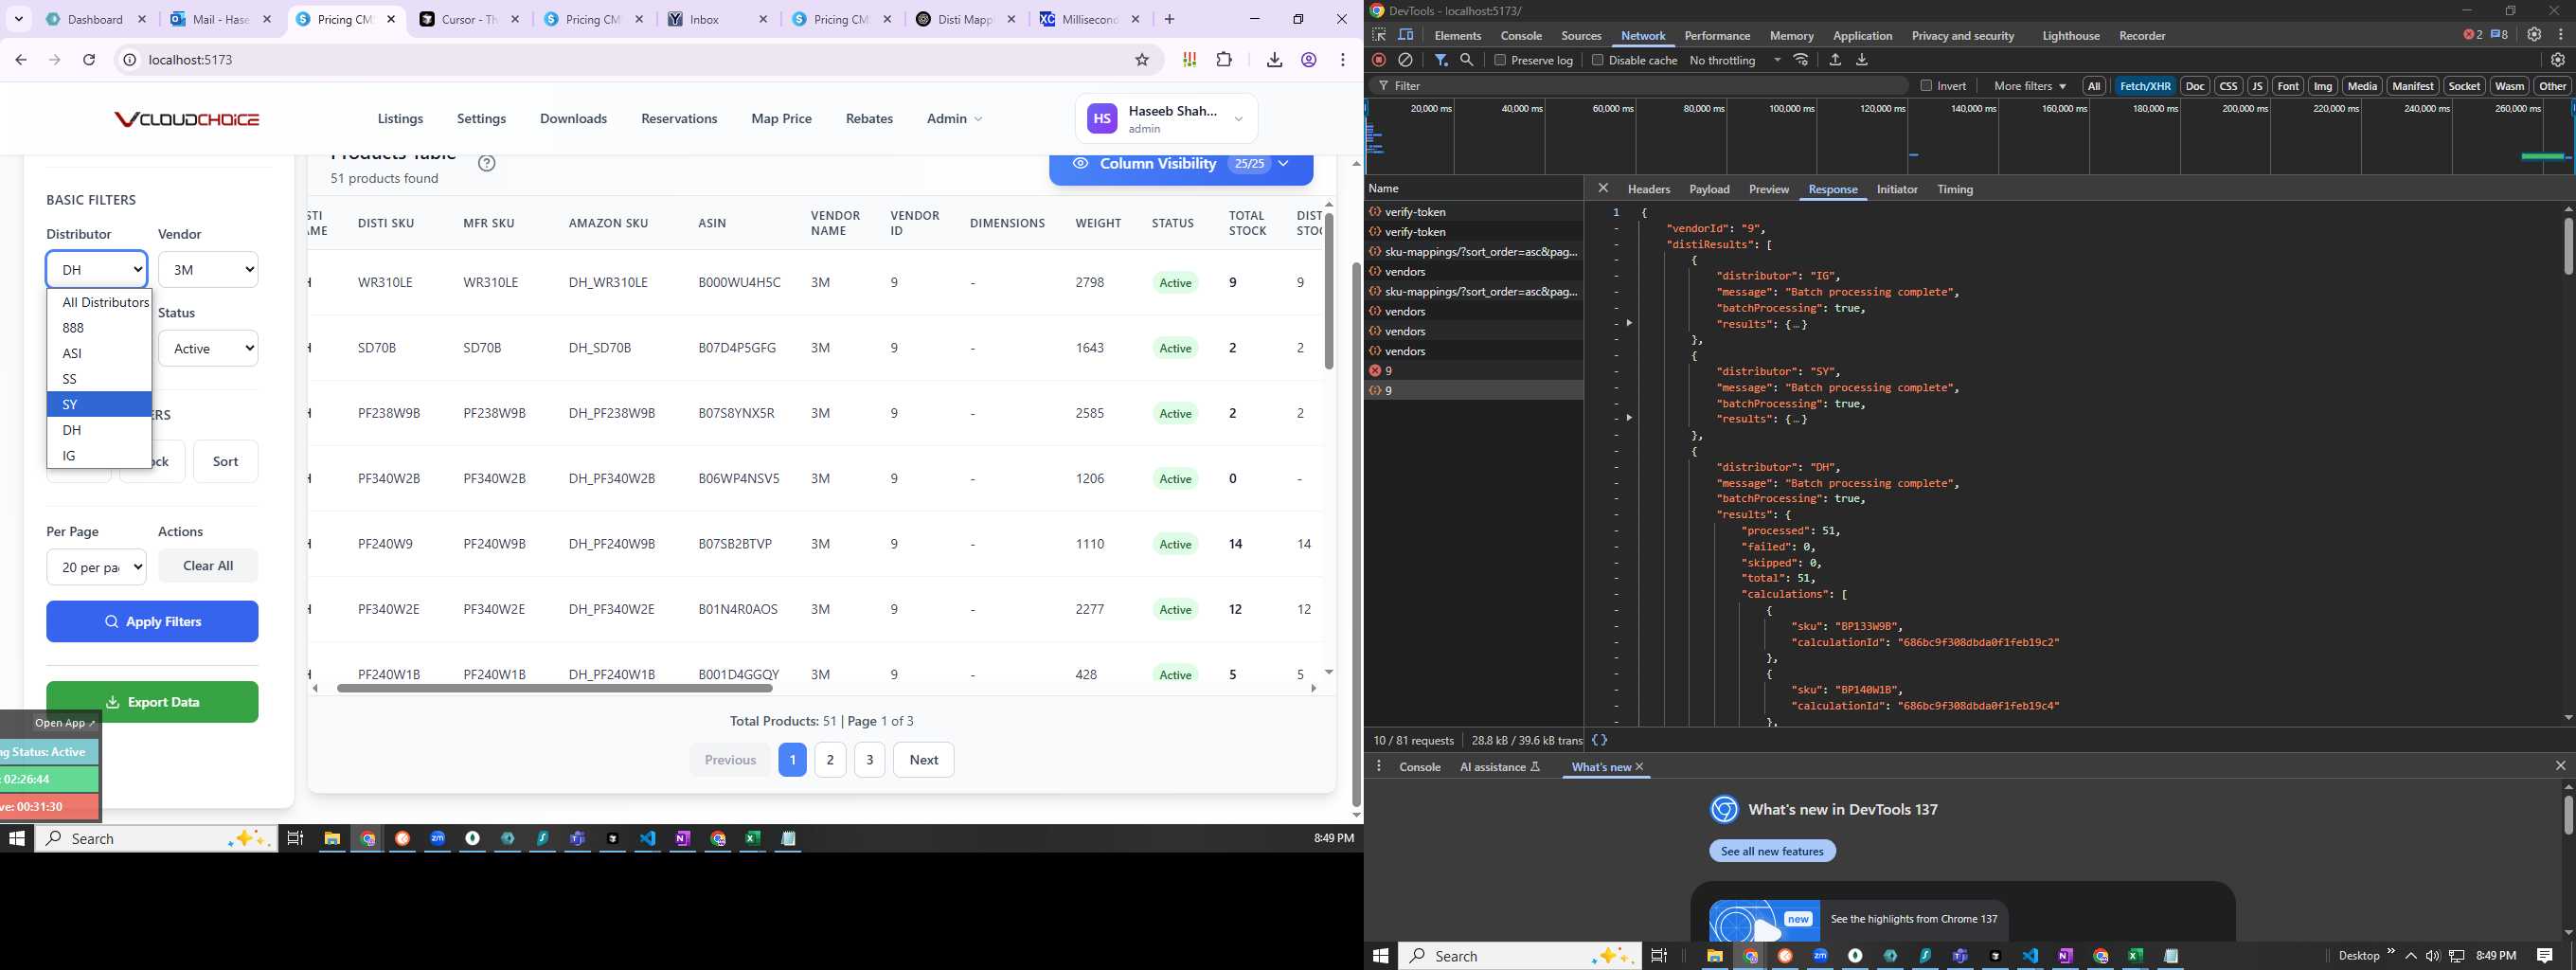Viewport: 2576px width, 970px height.
Task: Click the products table horizontal scrollbar
Action: (555, 688)
